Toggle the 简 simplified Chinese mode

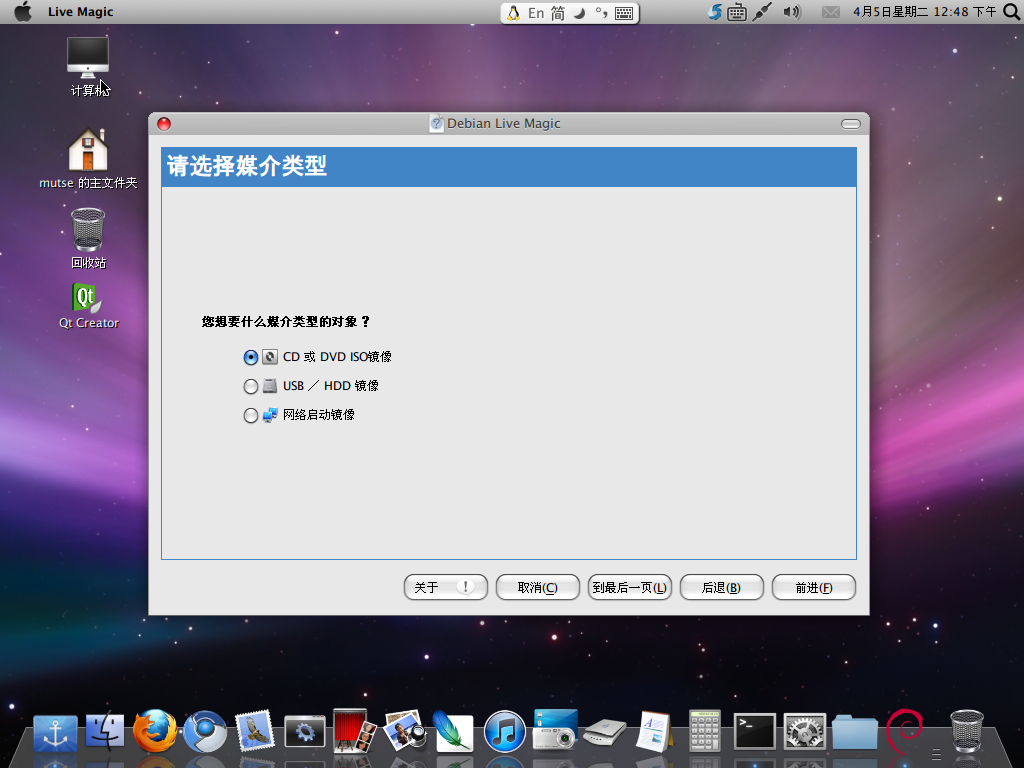point(558,13)
